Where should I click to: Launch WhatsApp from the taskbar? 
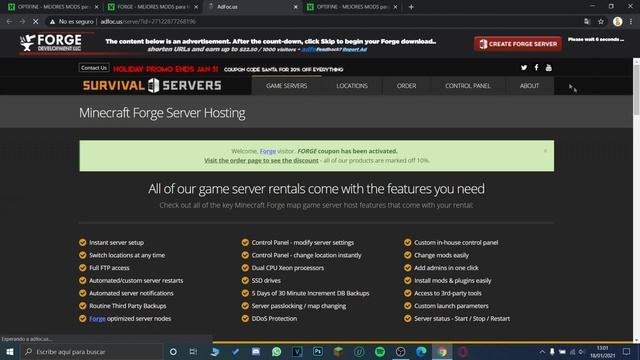(276, 351)
